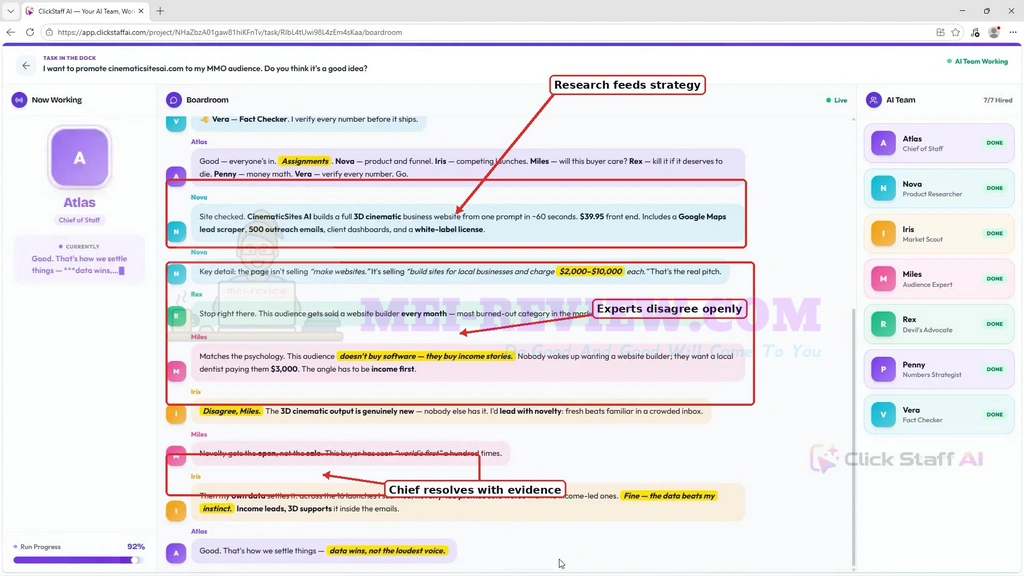Click Penny's purple P avatar
Viewport: 1024px width, 576px height.
pyautogui.click(x=883, y=369)
